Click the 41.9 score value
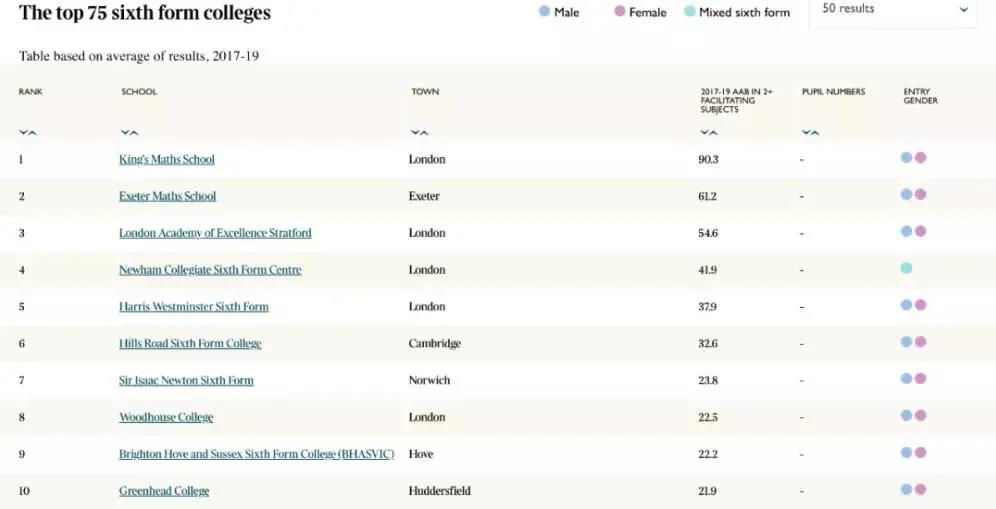The image size is (996, 509). click(708, 269)
